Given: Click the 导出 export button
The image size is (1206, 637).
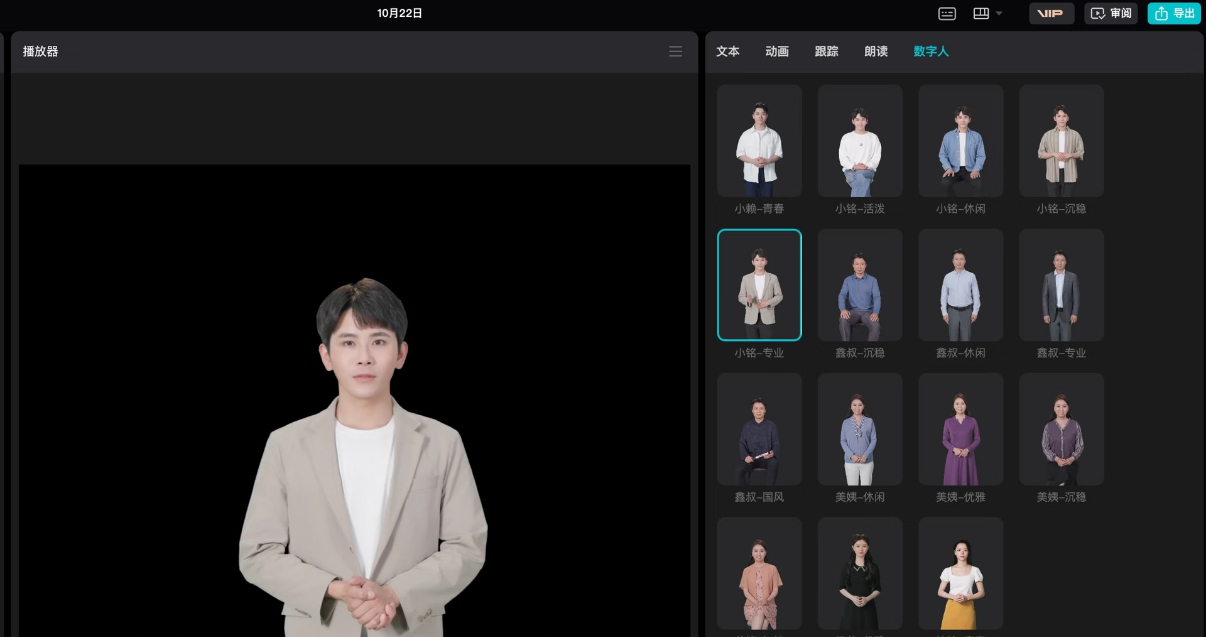Looking at the screenshot, I should [x=1174, y=13].
